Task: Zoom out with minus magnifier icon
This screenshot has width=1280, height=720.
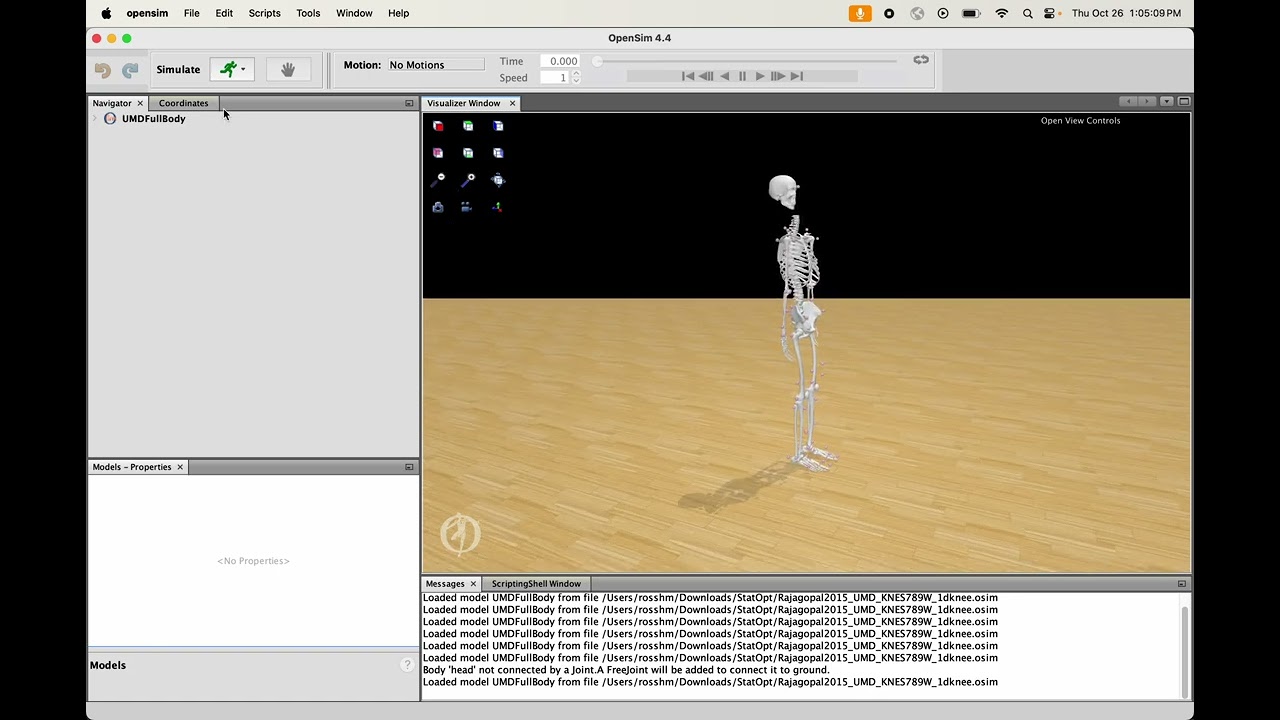Action: pyautogui.click(x=438, y=180)
